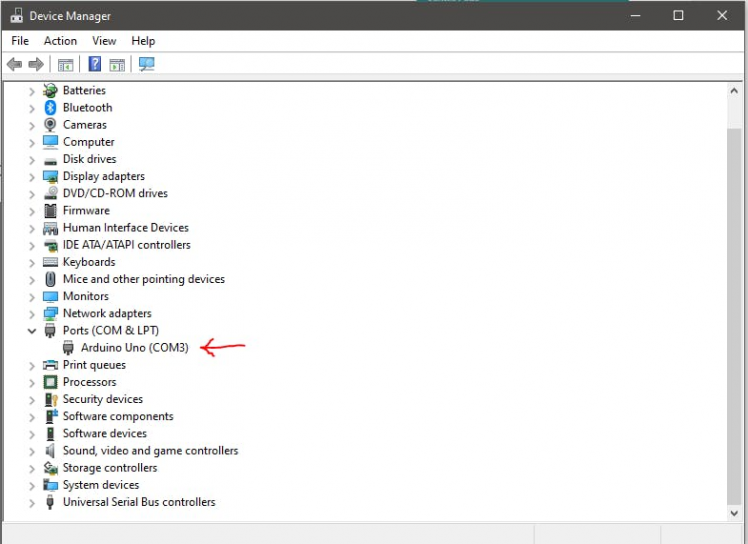Screen dimensions: 748x544
Task: Click the Network adapters icon
Action: (50, 313)
